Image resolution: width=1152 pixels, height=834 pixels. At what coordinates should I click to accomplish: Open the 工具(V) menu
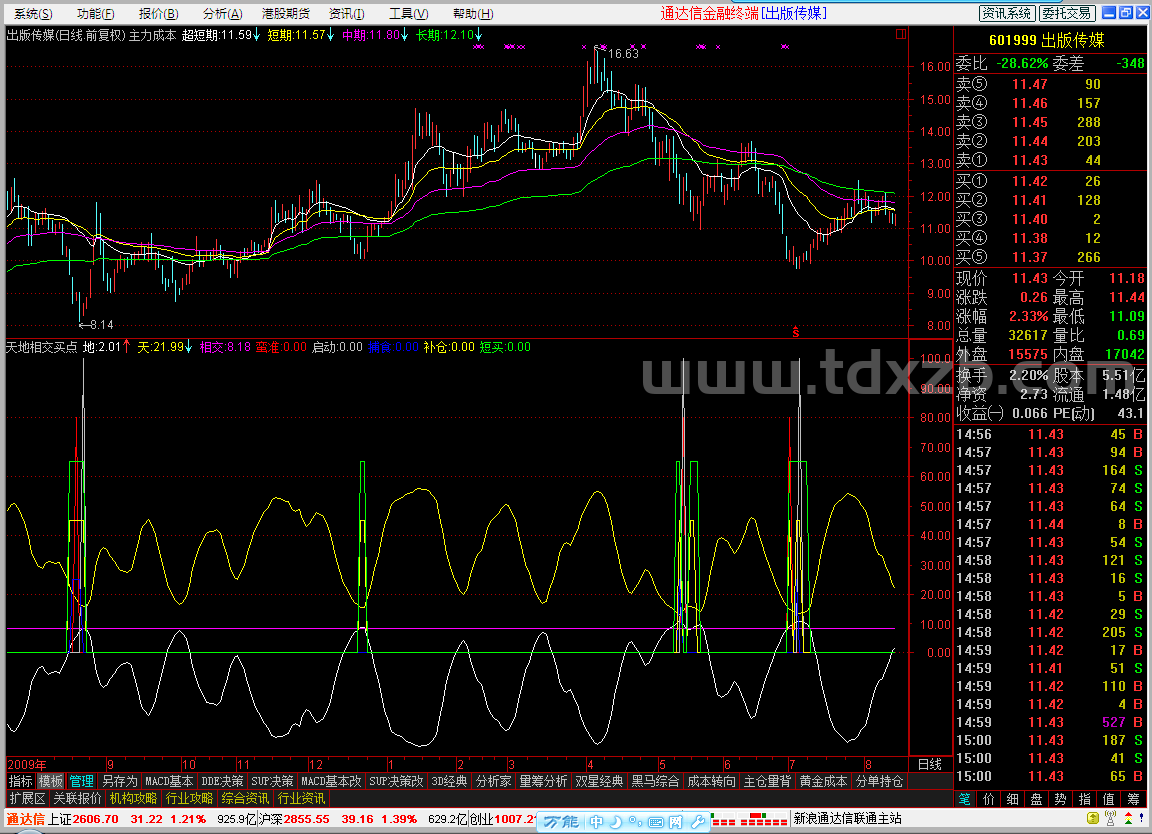tap(408, 13)
